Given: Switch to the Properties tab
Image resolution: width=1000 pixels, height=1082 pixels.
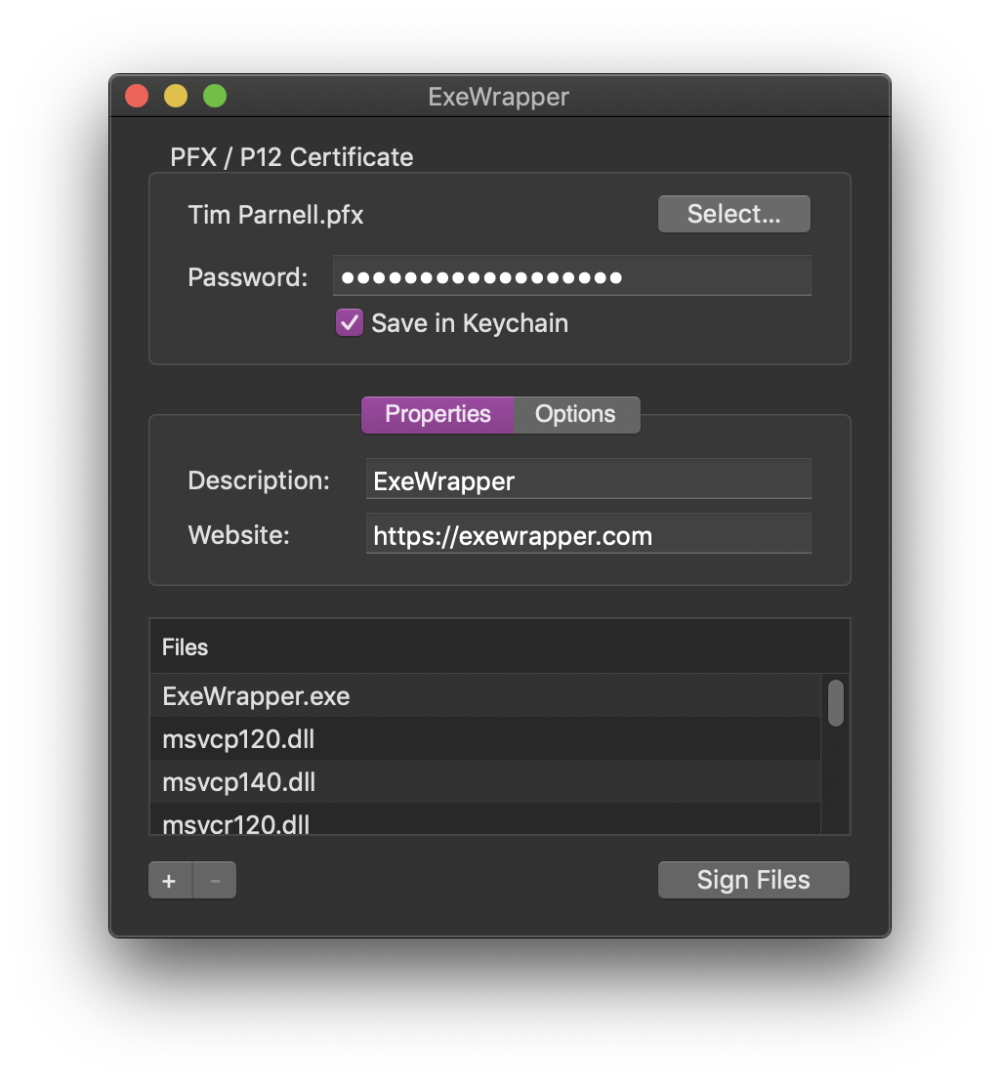Looking at the screenshot, I should click(438, 414).
